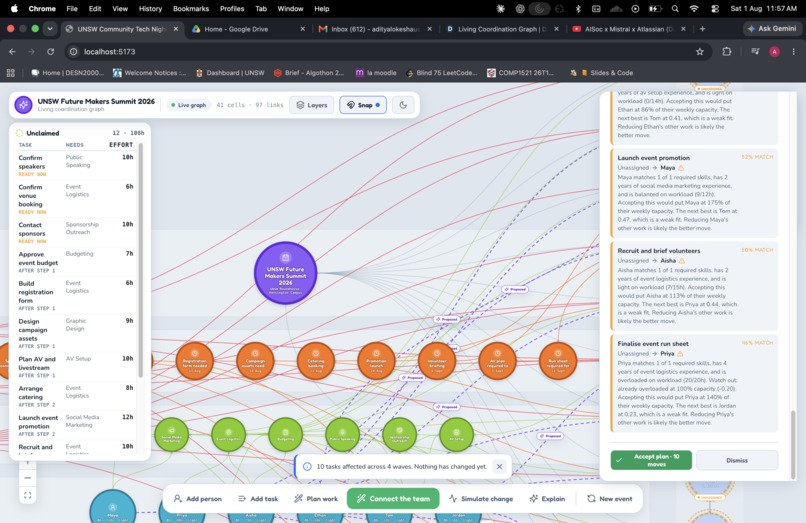Screen dimensions: 806x523
Task: Click the Add person button
Action: [198, 499]
